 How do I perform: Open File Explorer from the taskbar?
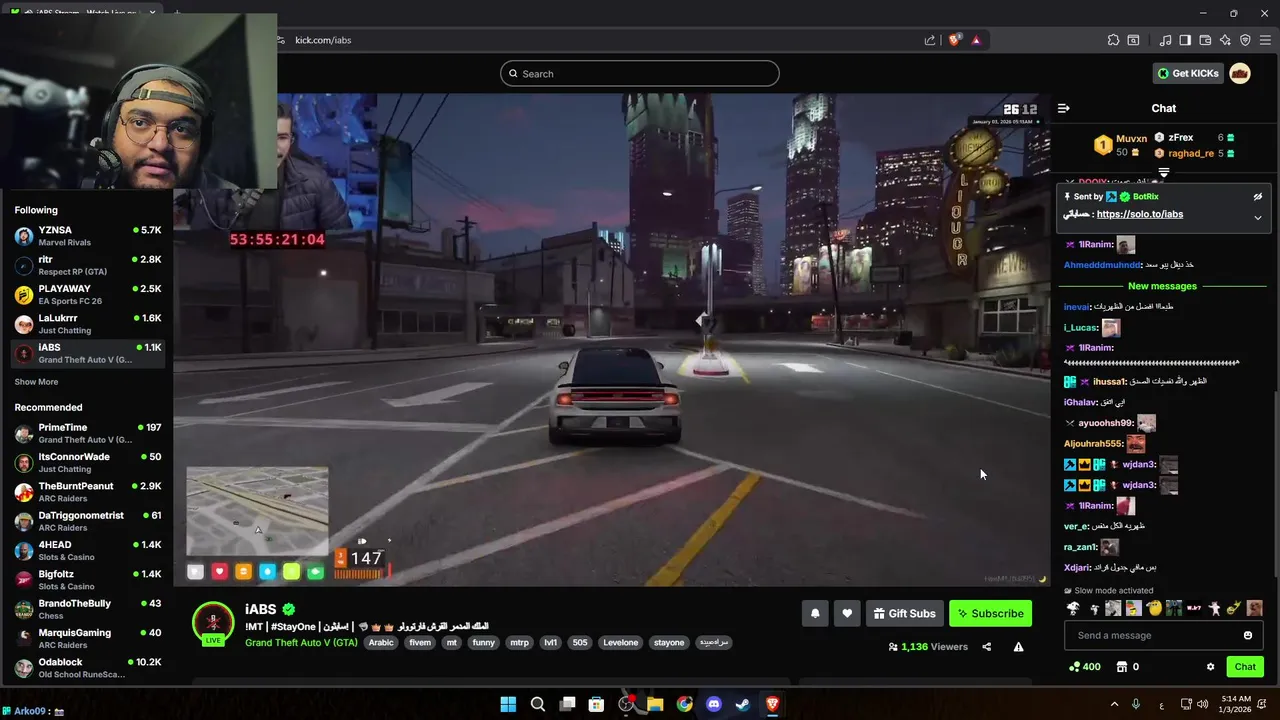point(655,704)
